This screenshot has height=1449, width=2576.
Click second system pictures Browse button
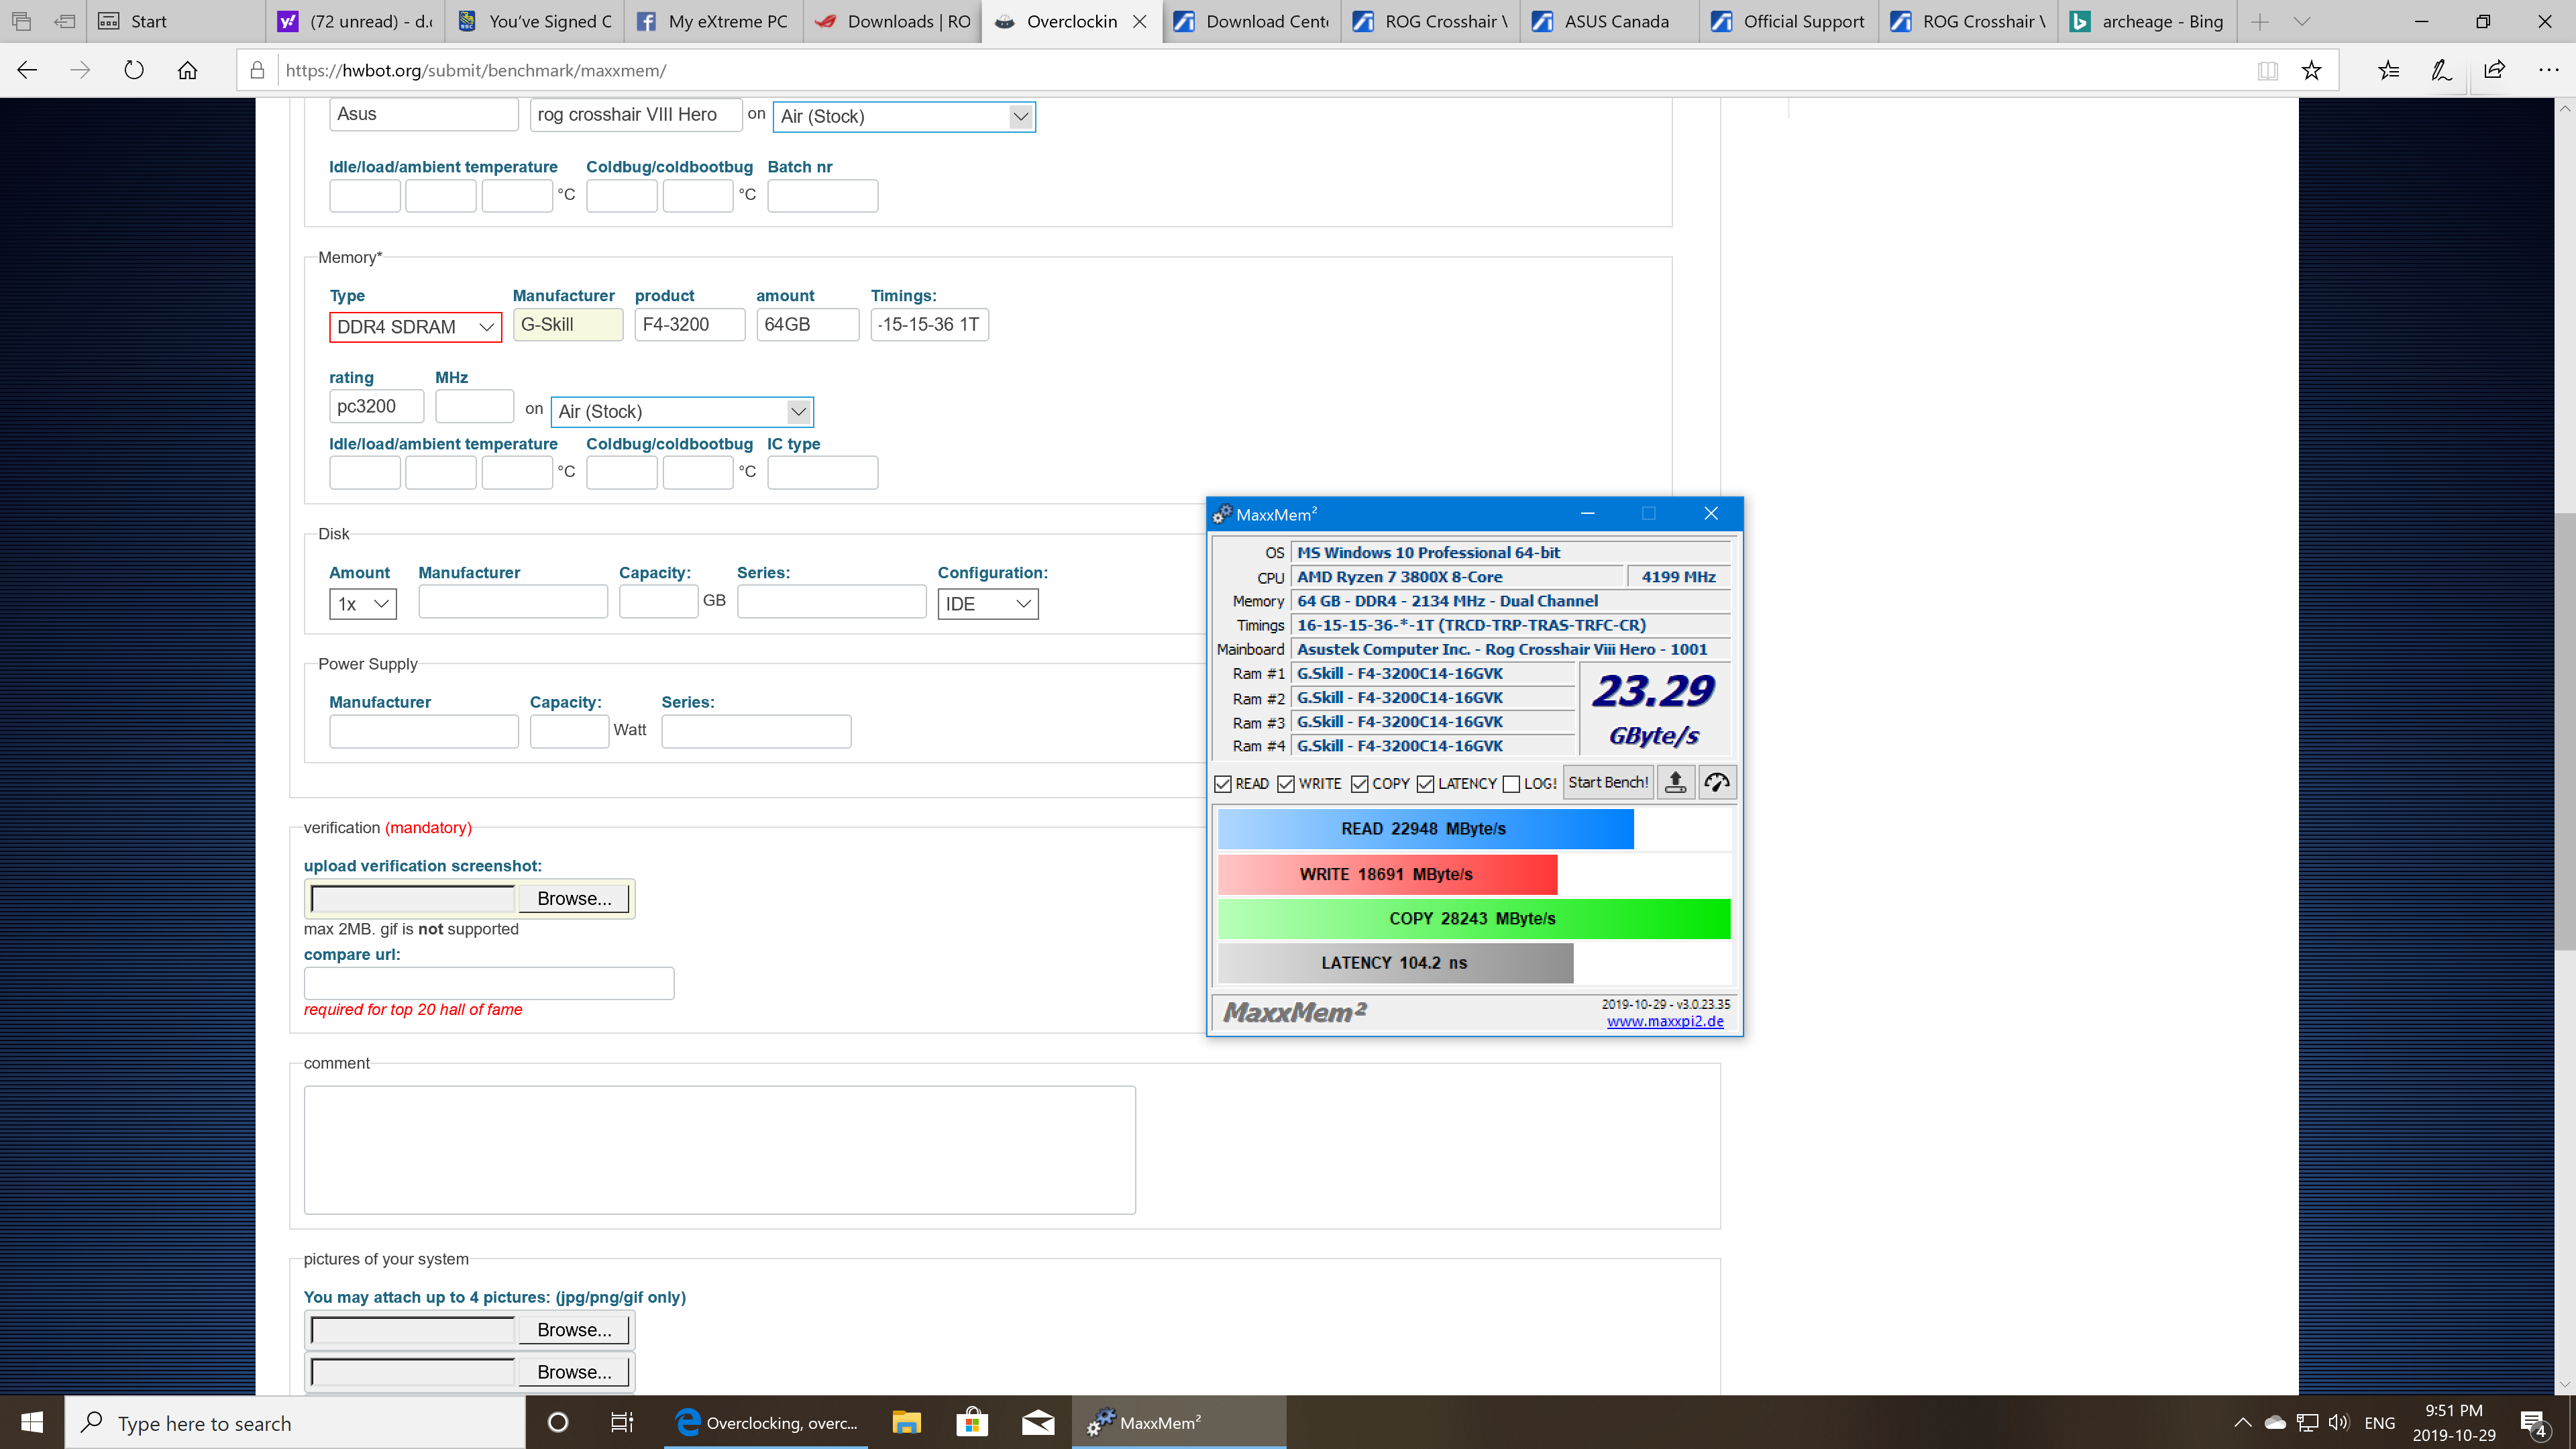(x=574, y=1371)
